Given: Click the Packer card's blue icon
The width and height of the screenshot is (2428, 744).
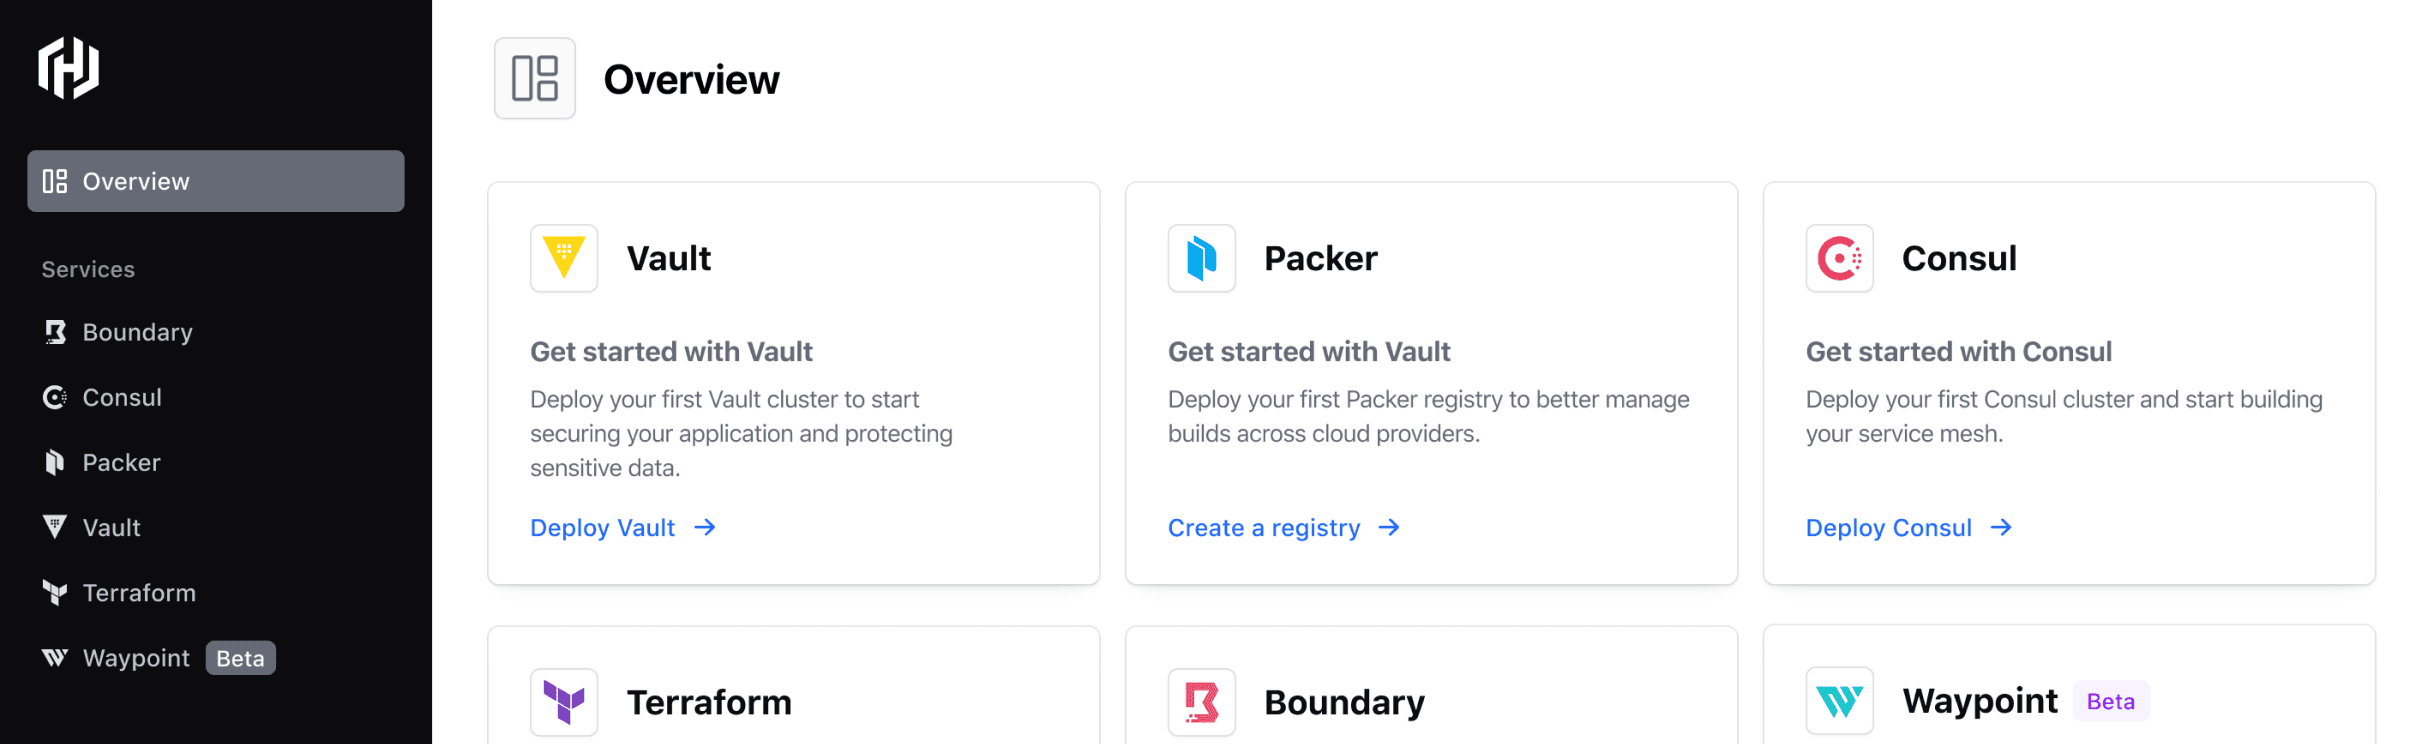Looking at the screenshot, I should pyautogui.click(x=1201, y=258).
